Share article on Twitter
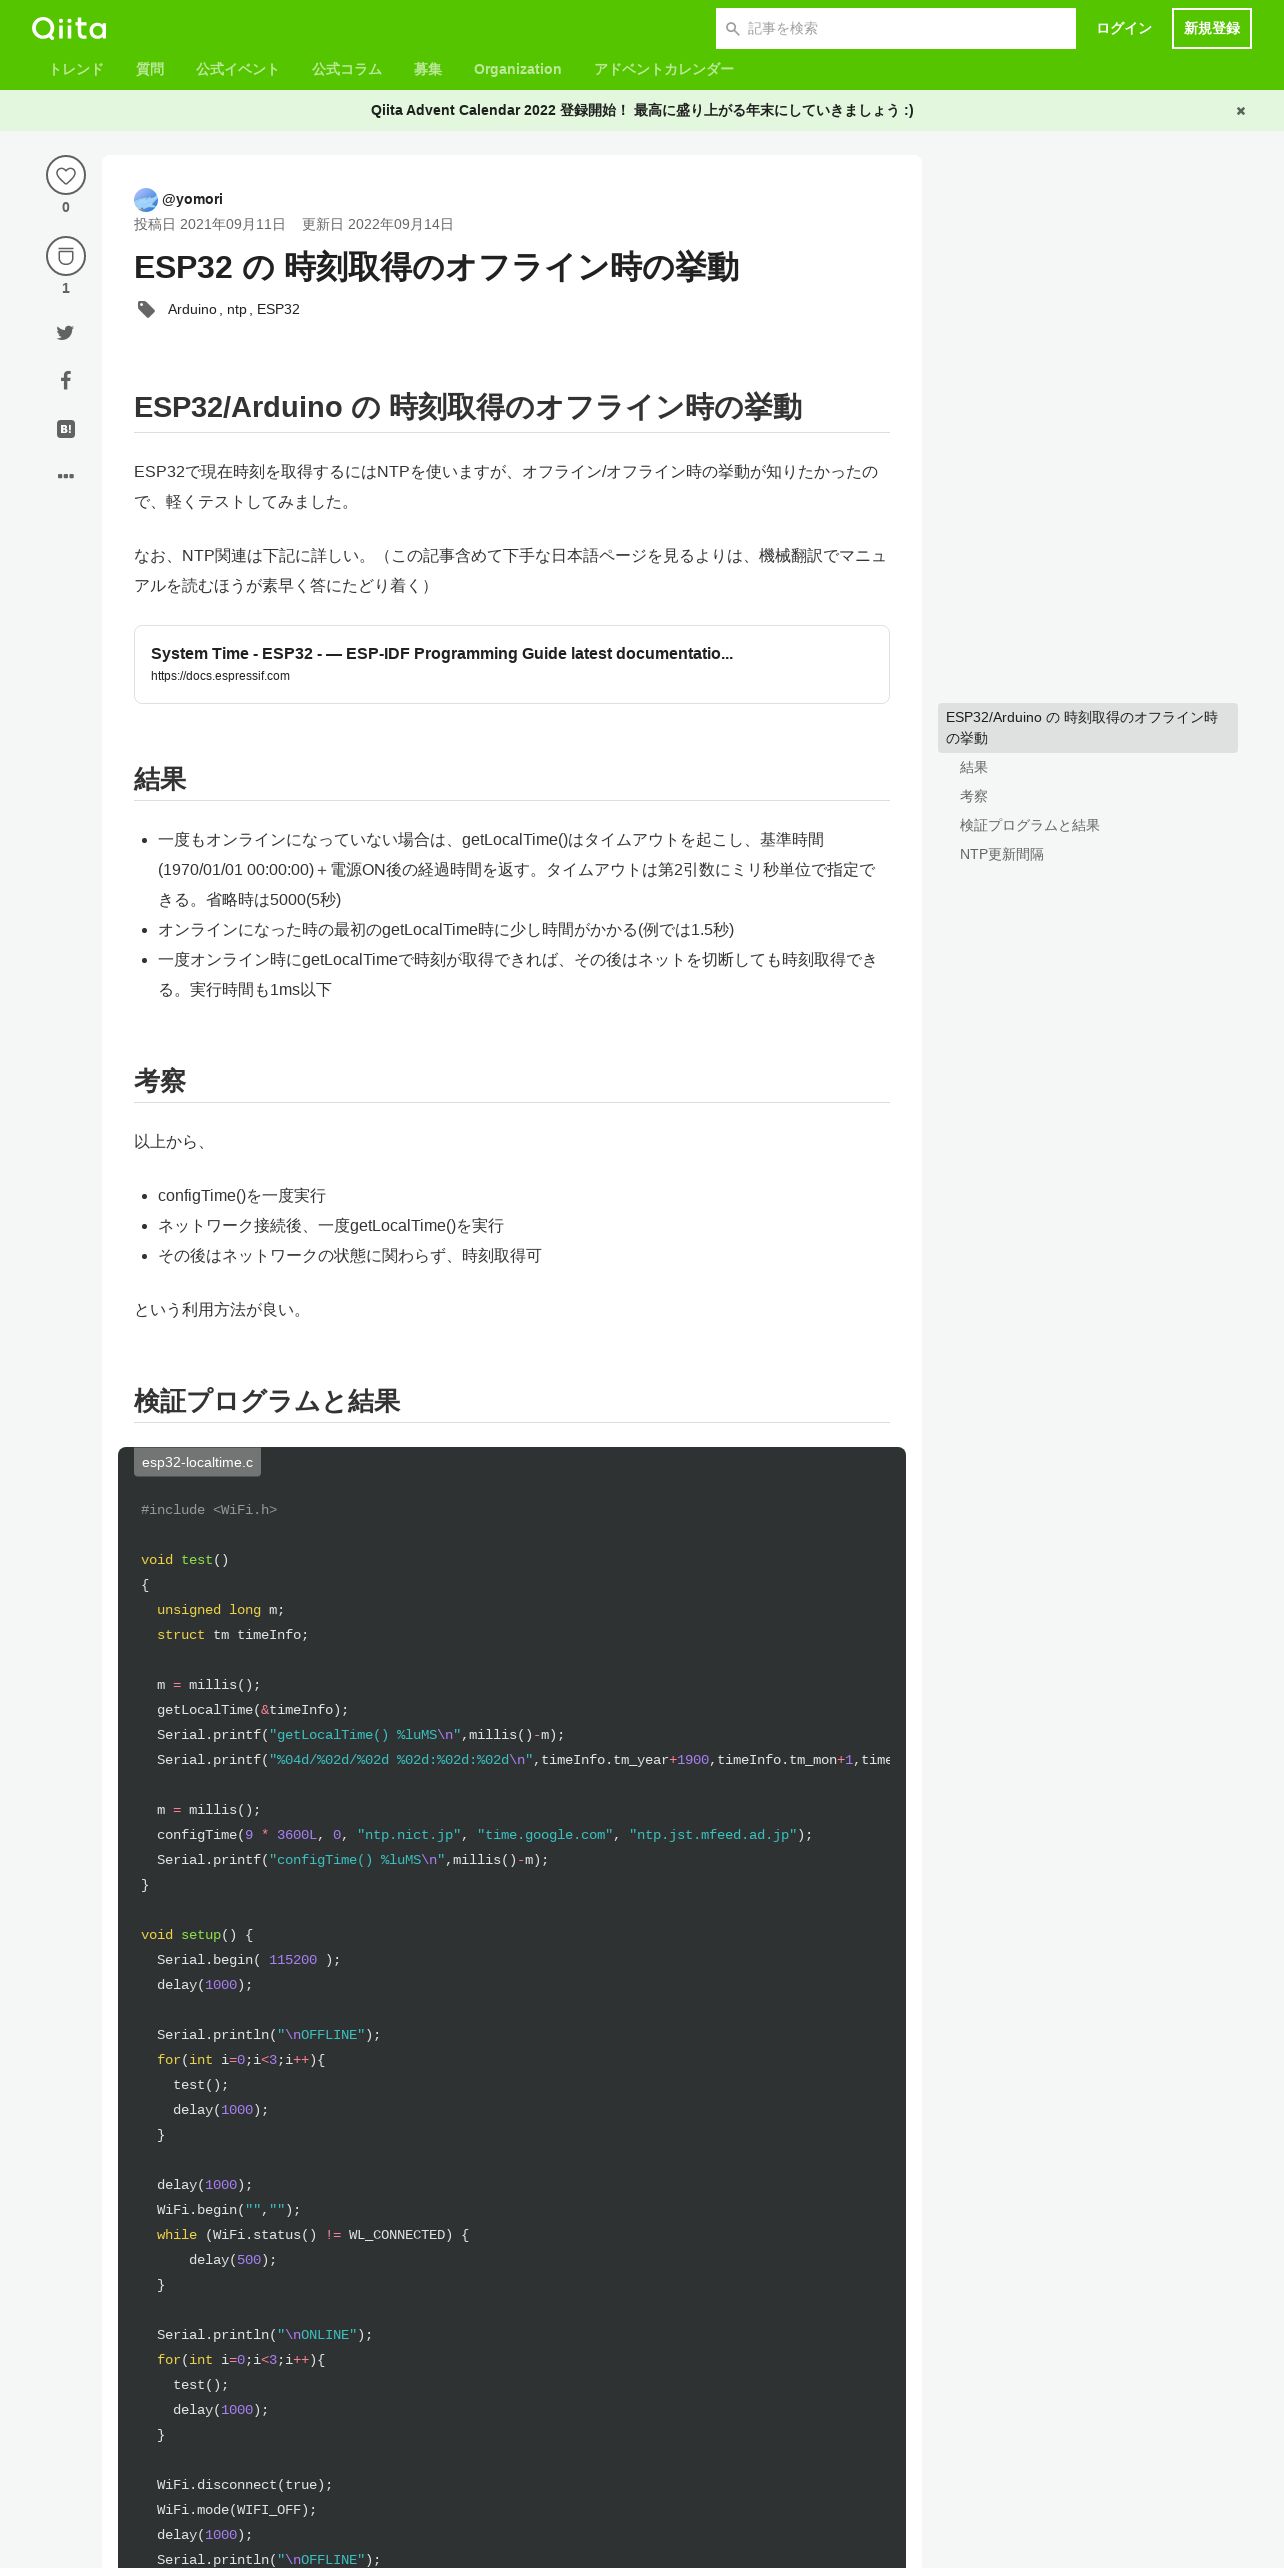The width and height of the screenshot is (1284, 2568). point(65,333)
